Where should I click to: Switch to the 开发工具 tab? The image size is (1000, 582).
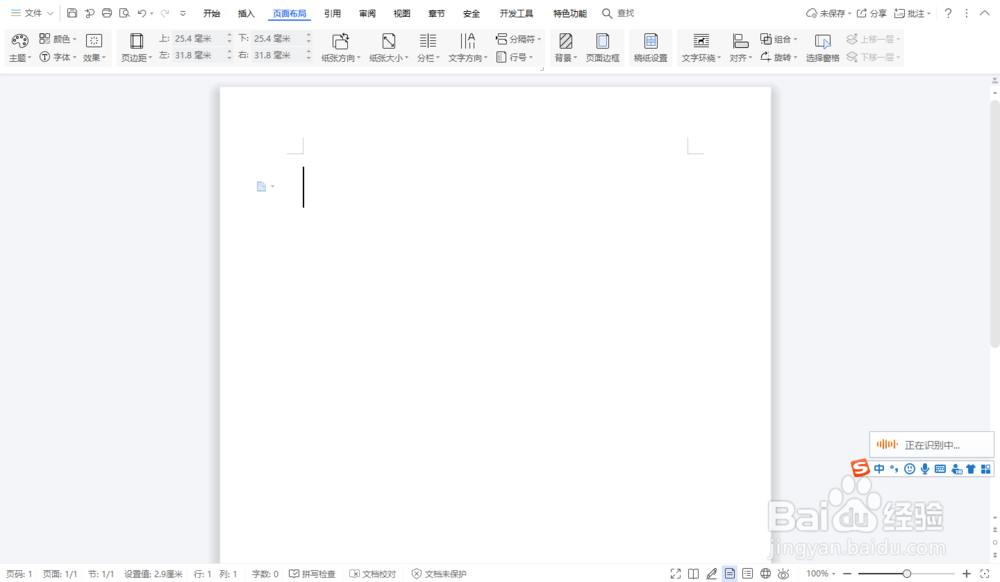pos(516,13)
